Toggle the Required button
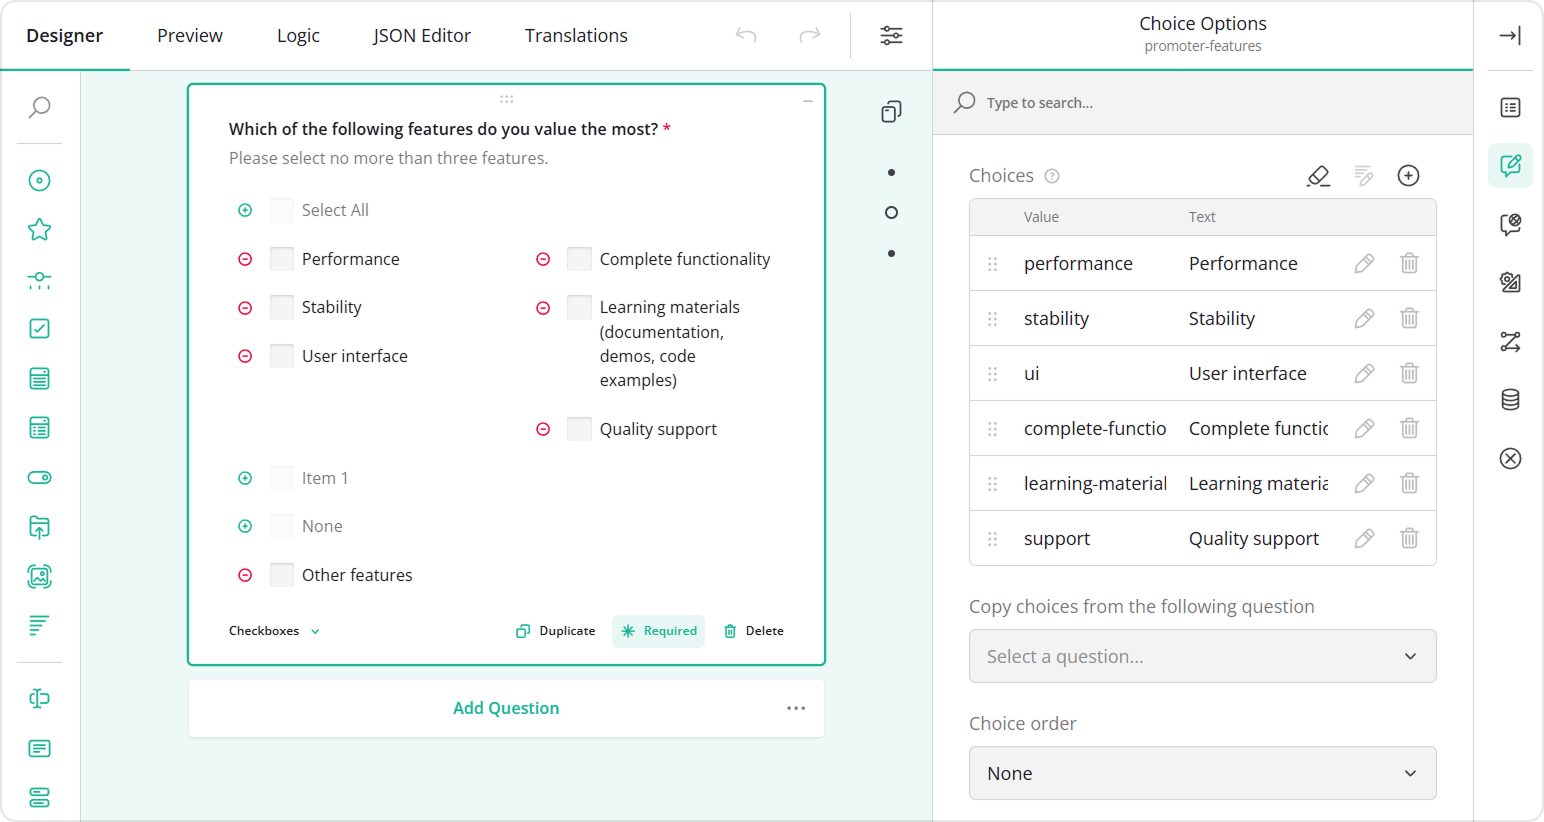Screen dimensions: 1544x822 [x=658, y=630]
